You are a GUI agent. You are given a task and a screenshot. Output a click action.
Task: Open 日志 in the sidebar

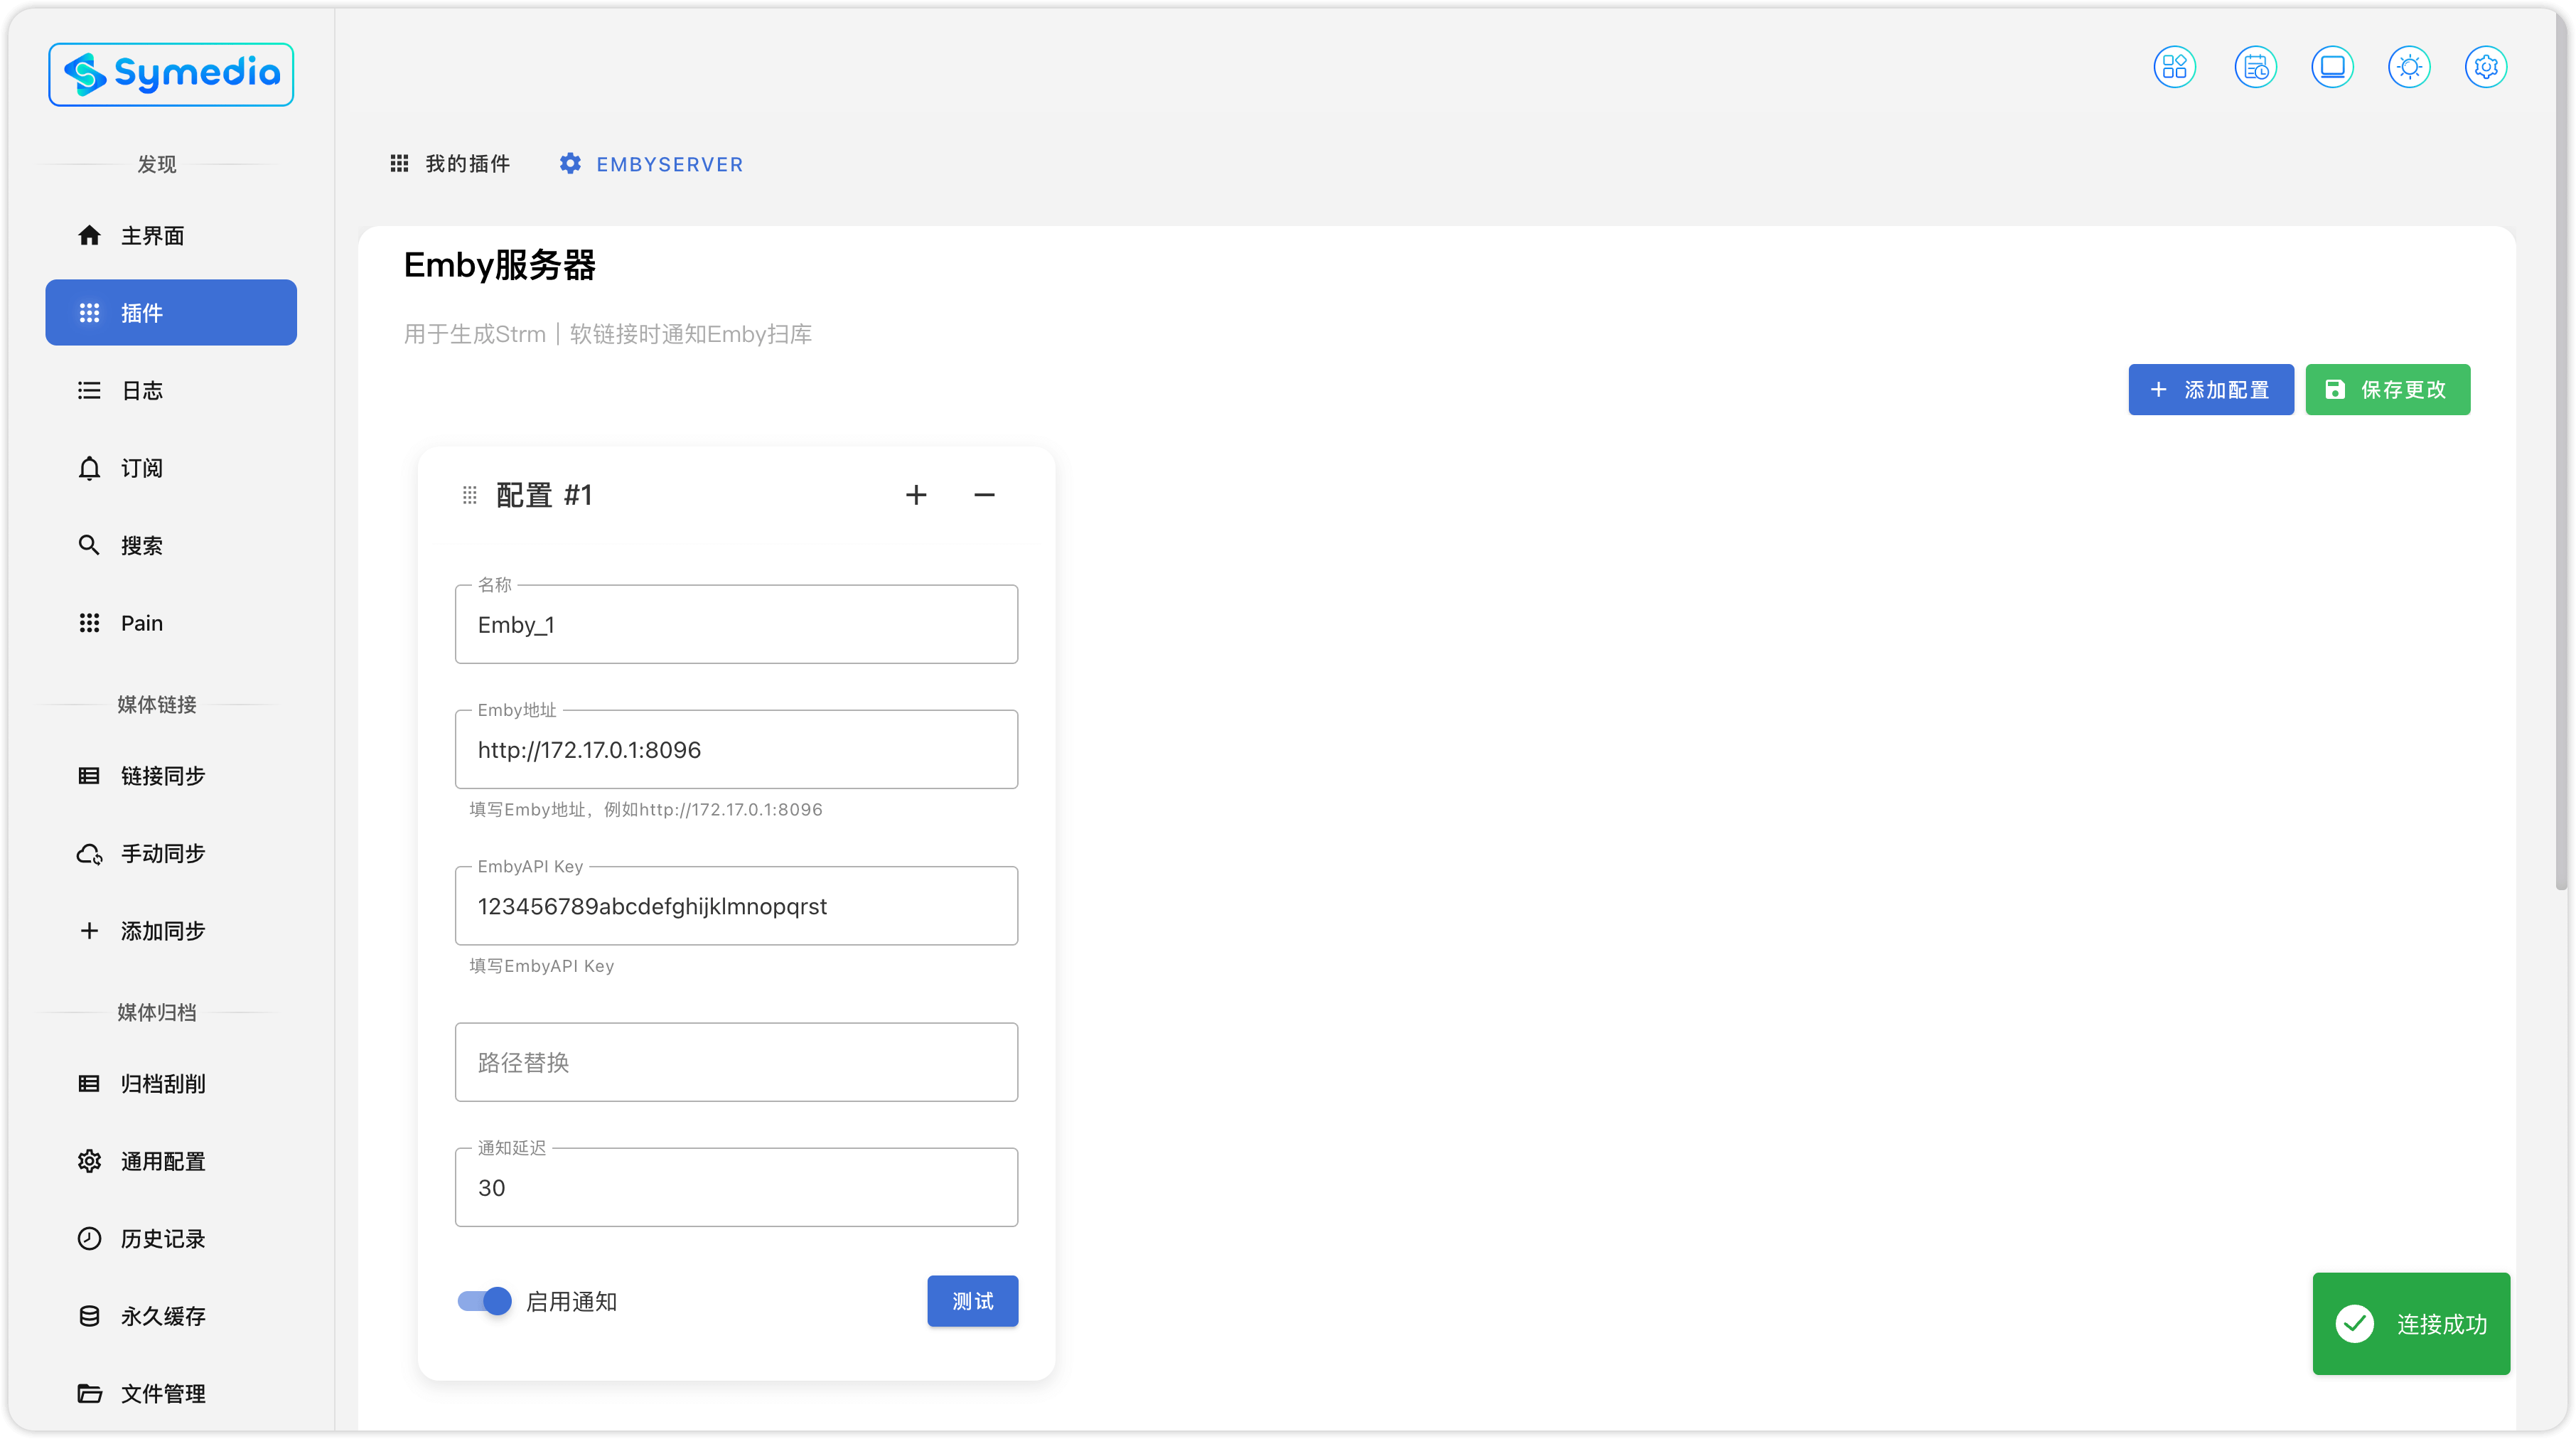click(141, 391)
